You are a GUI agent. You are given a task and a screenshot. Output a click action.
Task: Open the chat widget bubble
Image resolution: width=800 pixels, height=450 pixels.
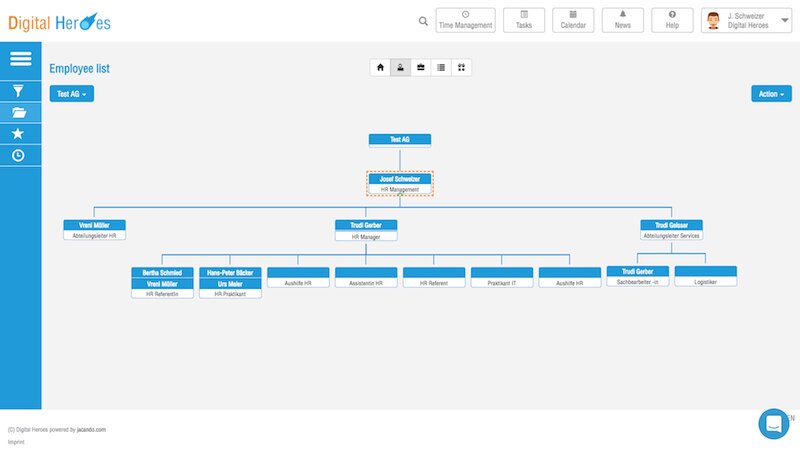tap(773, 424)
